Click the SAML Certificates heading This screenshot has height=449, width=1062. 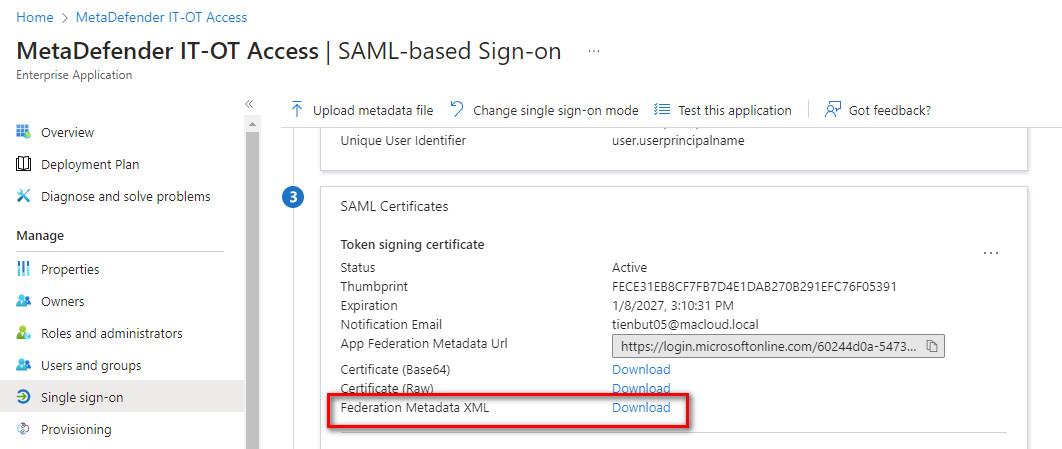click(394, 207)
